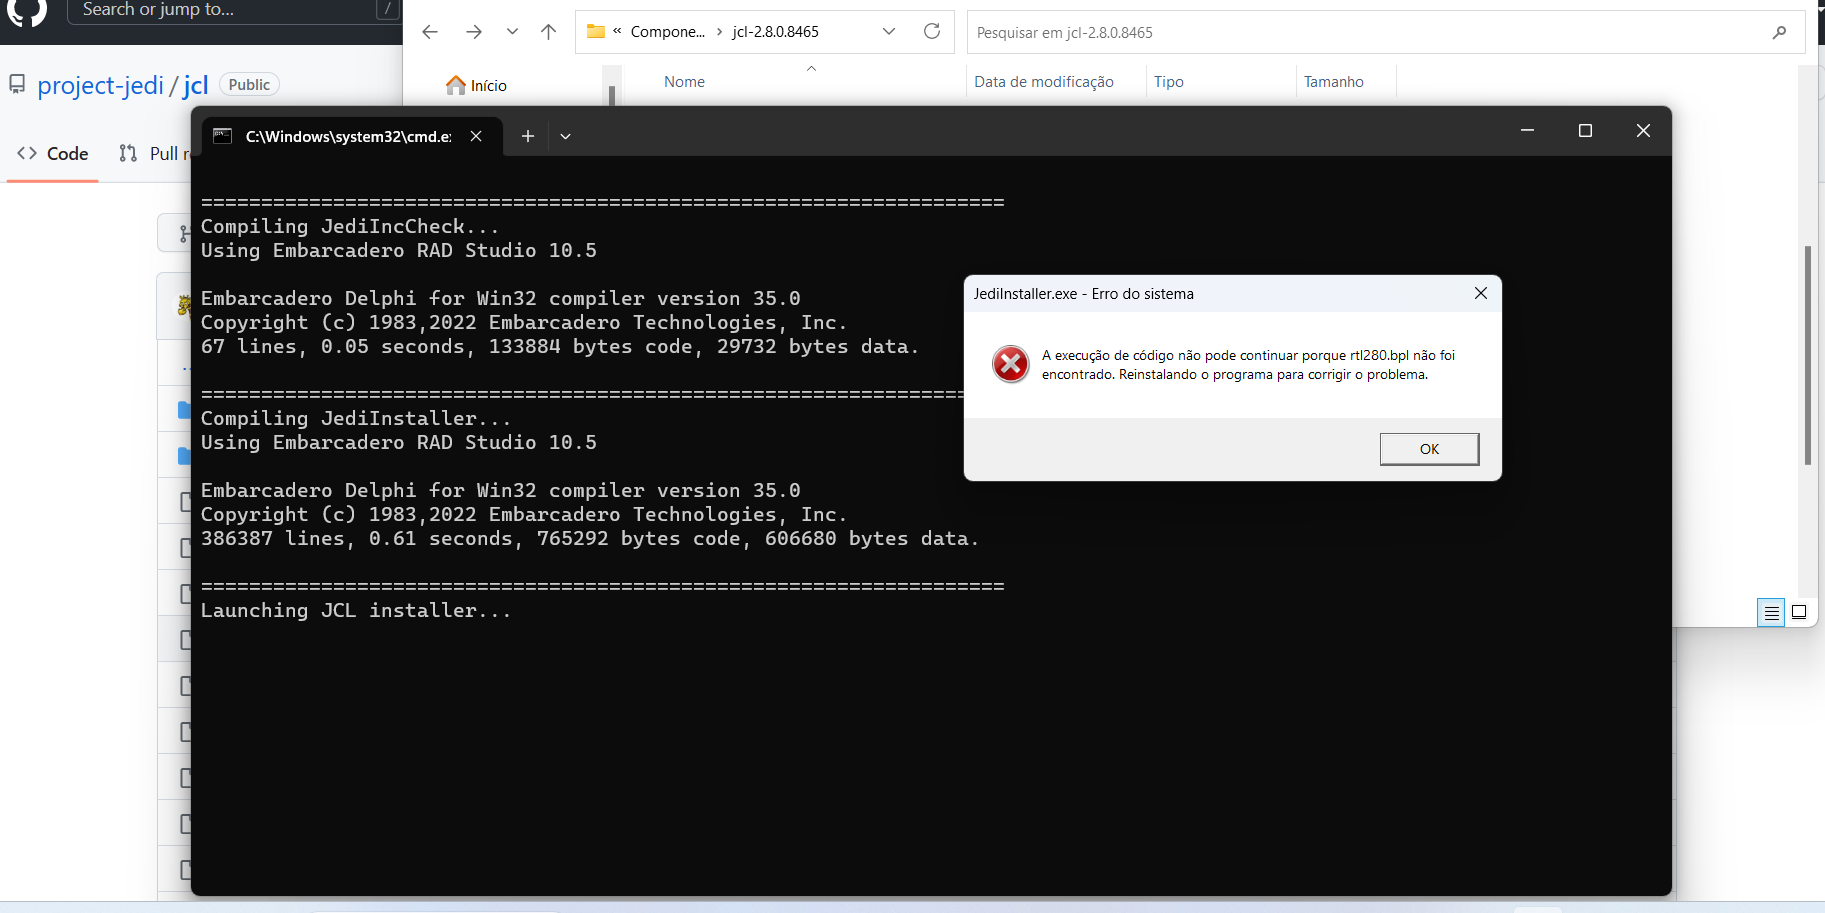
Task: Open a new terminal tab with plus
Action: point(528,136)
